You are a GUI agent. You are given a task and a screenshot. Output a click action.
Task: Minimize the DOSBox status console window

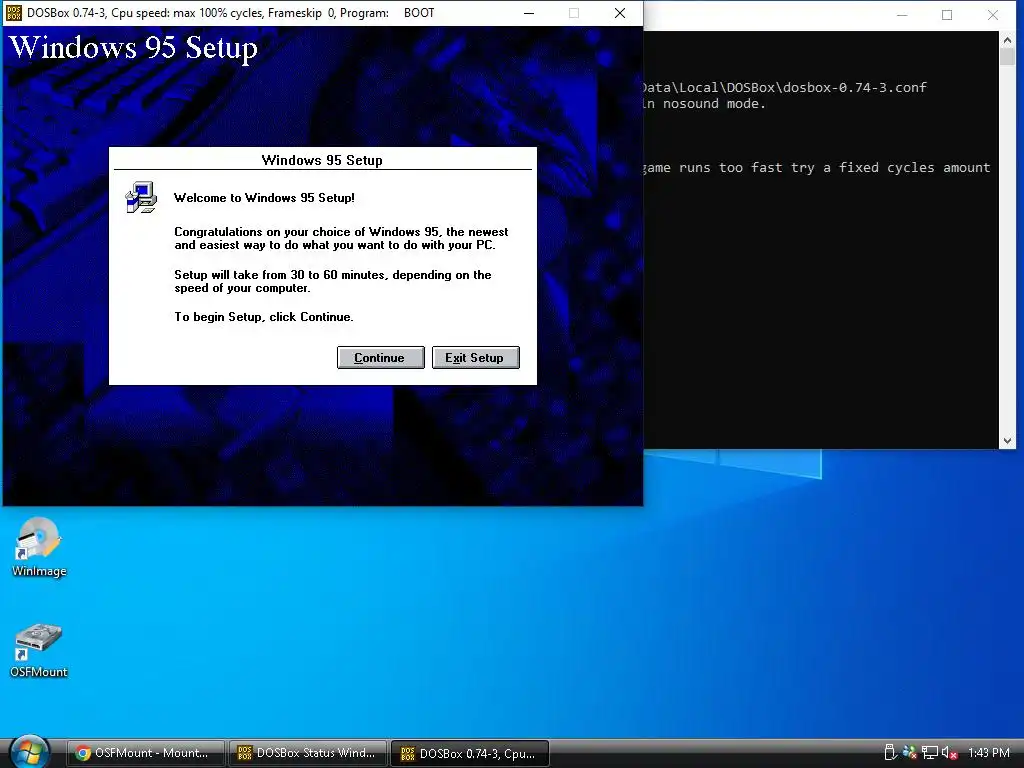pyautogui.click(x=902, y=15)
